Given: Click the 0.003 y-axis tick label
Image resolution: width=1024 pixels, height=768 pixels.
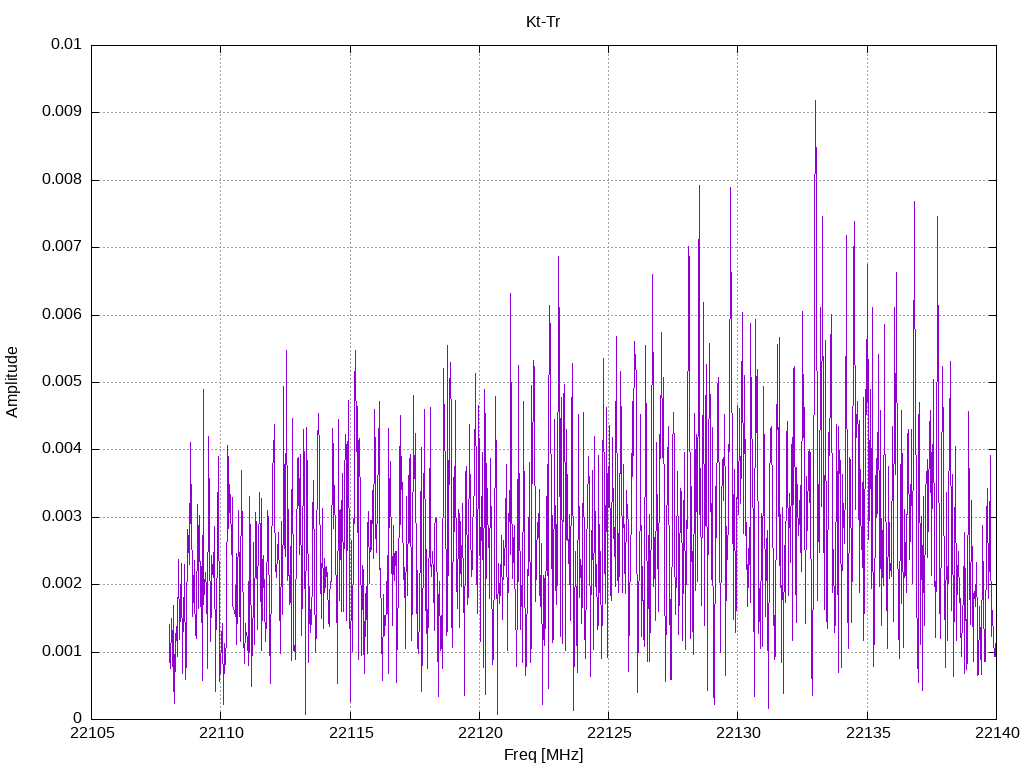Looking at the screenshot, I should (x=62, y=517).
